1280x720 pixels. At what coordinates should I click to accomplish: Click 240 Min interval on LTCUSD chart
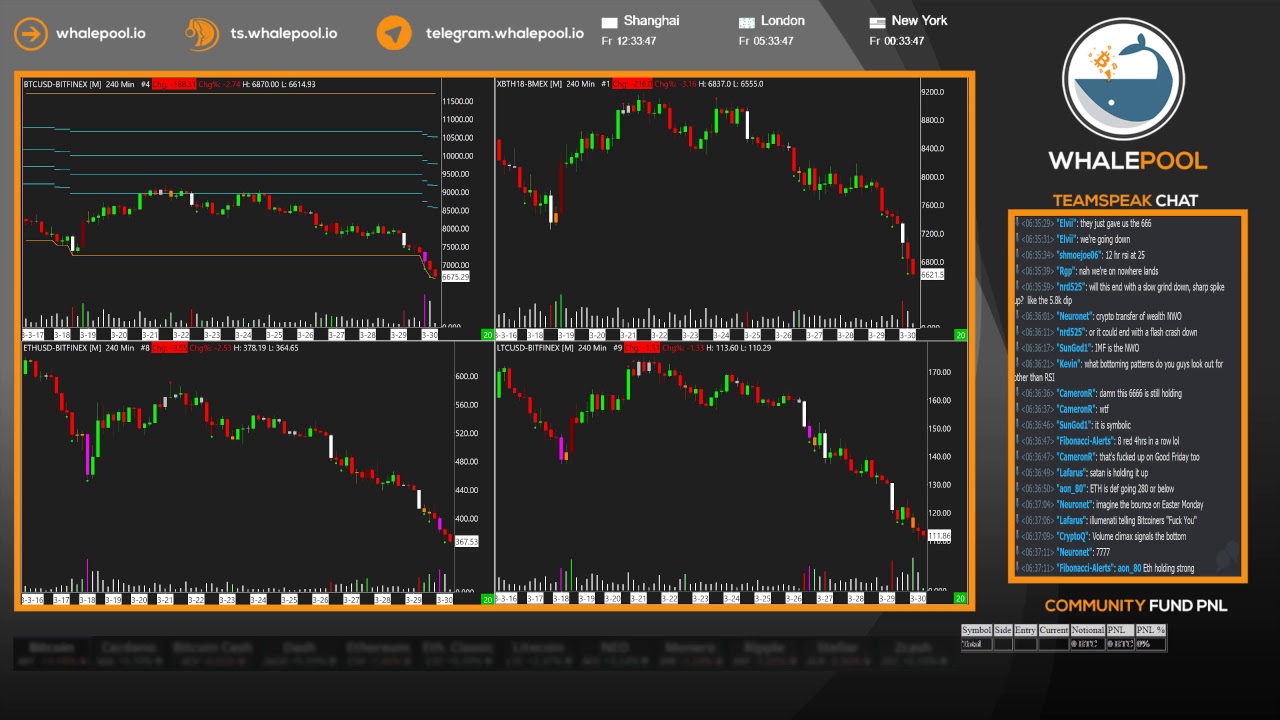593,348
